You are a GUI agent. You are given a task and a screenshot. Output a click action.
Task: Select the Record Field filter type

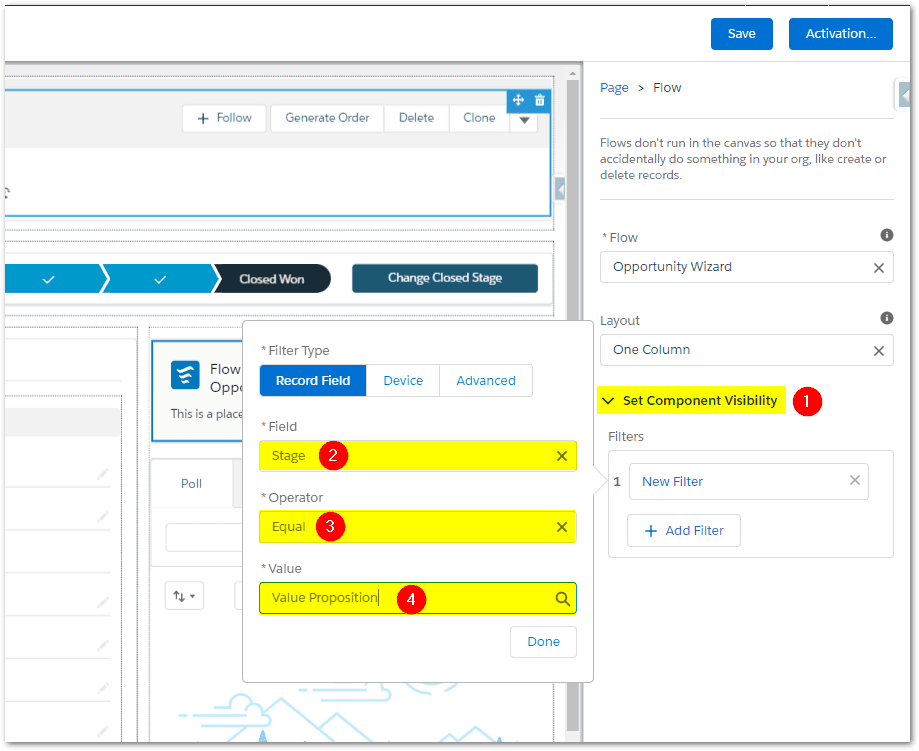tap(313, 381)
